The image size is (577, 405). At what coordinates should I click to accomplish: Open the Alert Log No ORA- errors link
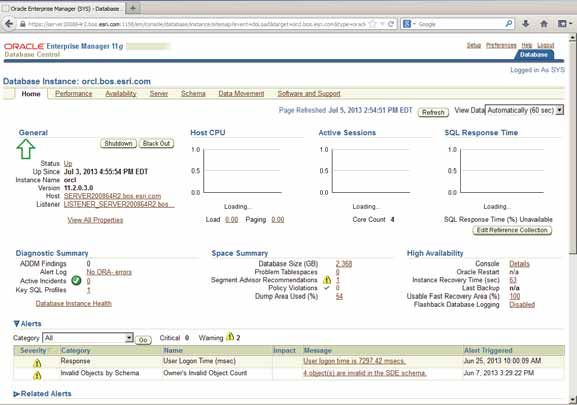click(x=109, y=272)
